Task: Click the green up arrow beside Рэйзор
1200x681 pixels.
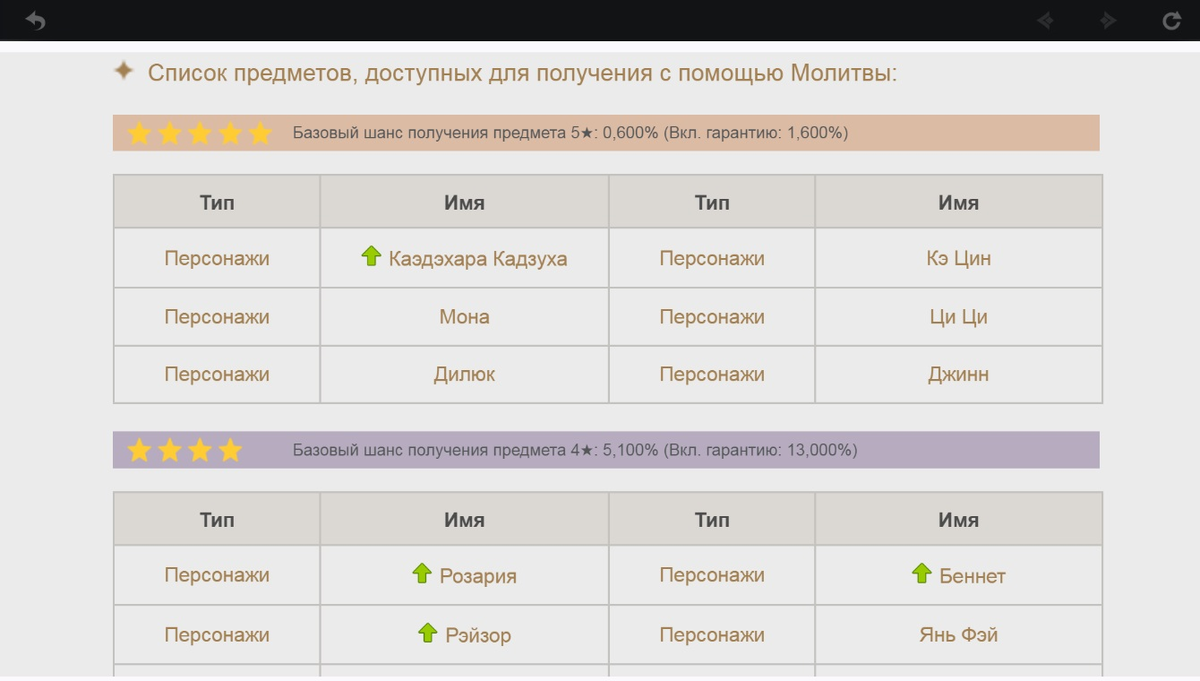Action: [428, 632]
